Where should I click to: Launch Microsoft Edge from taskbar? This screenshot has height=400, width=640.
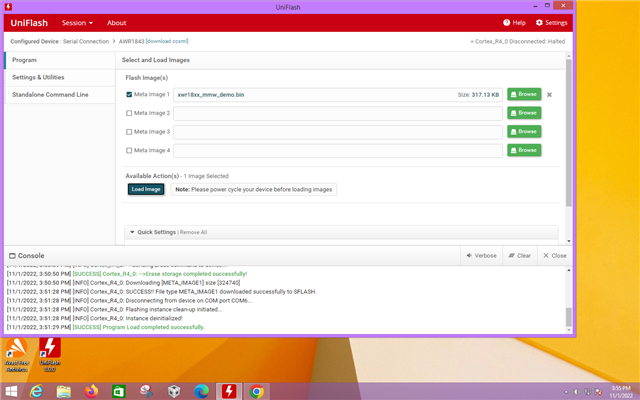(201, 391)
